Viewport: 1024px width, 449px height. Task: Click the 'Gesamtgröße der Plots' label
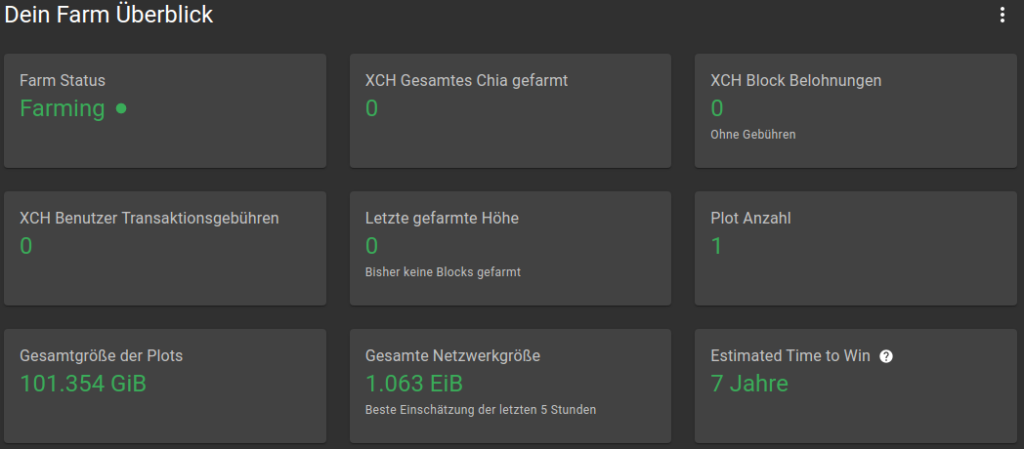point(101,355)
